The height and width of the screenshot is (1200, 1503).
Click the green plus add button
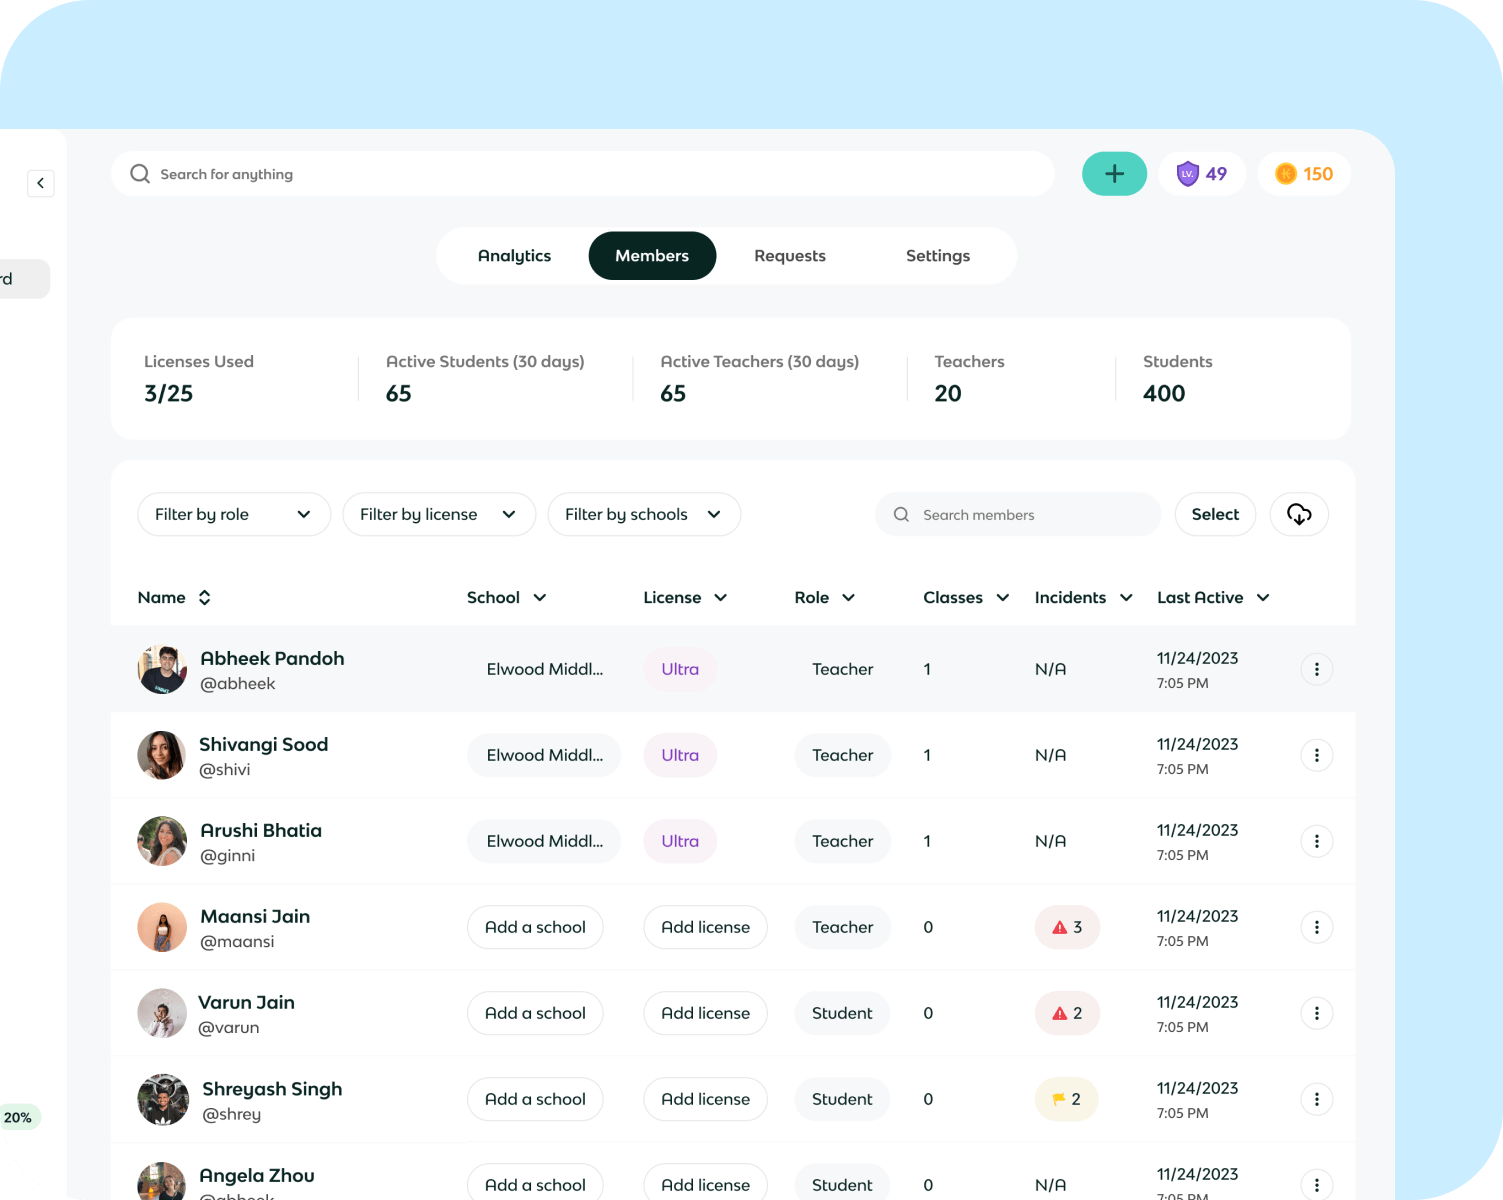1114,174
